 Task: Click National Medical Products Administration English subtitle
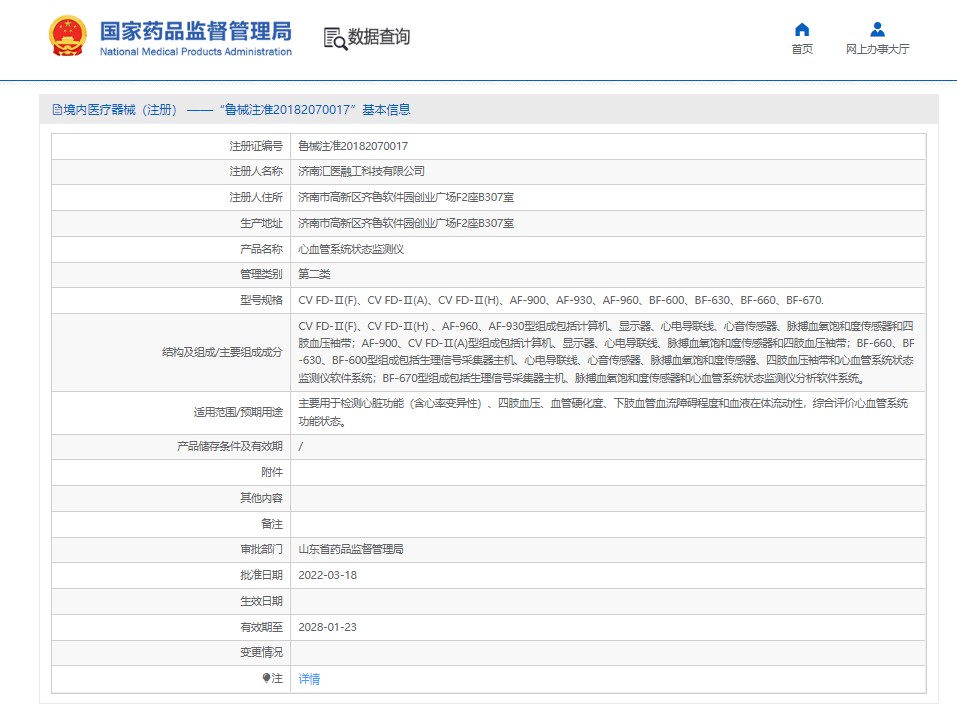point(195,52)
